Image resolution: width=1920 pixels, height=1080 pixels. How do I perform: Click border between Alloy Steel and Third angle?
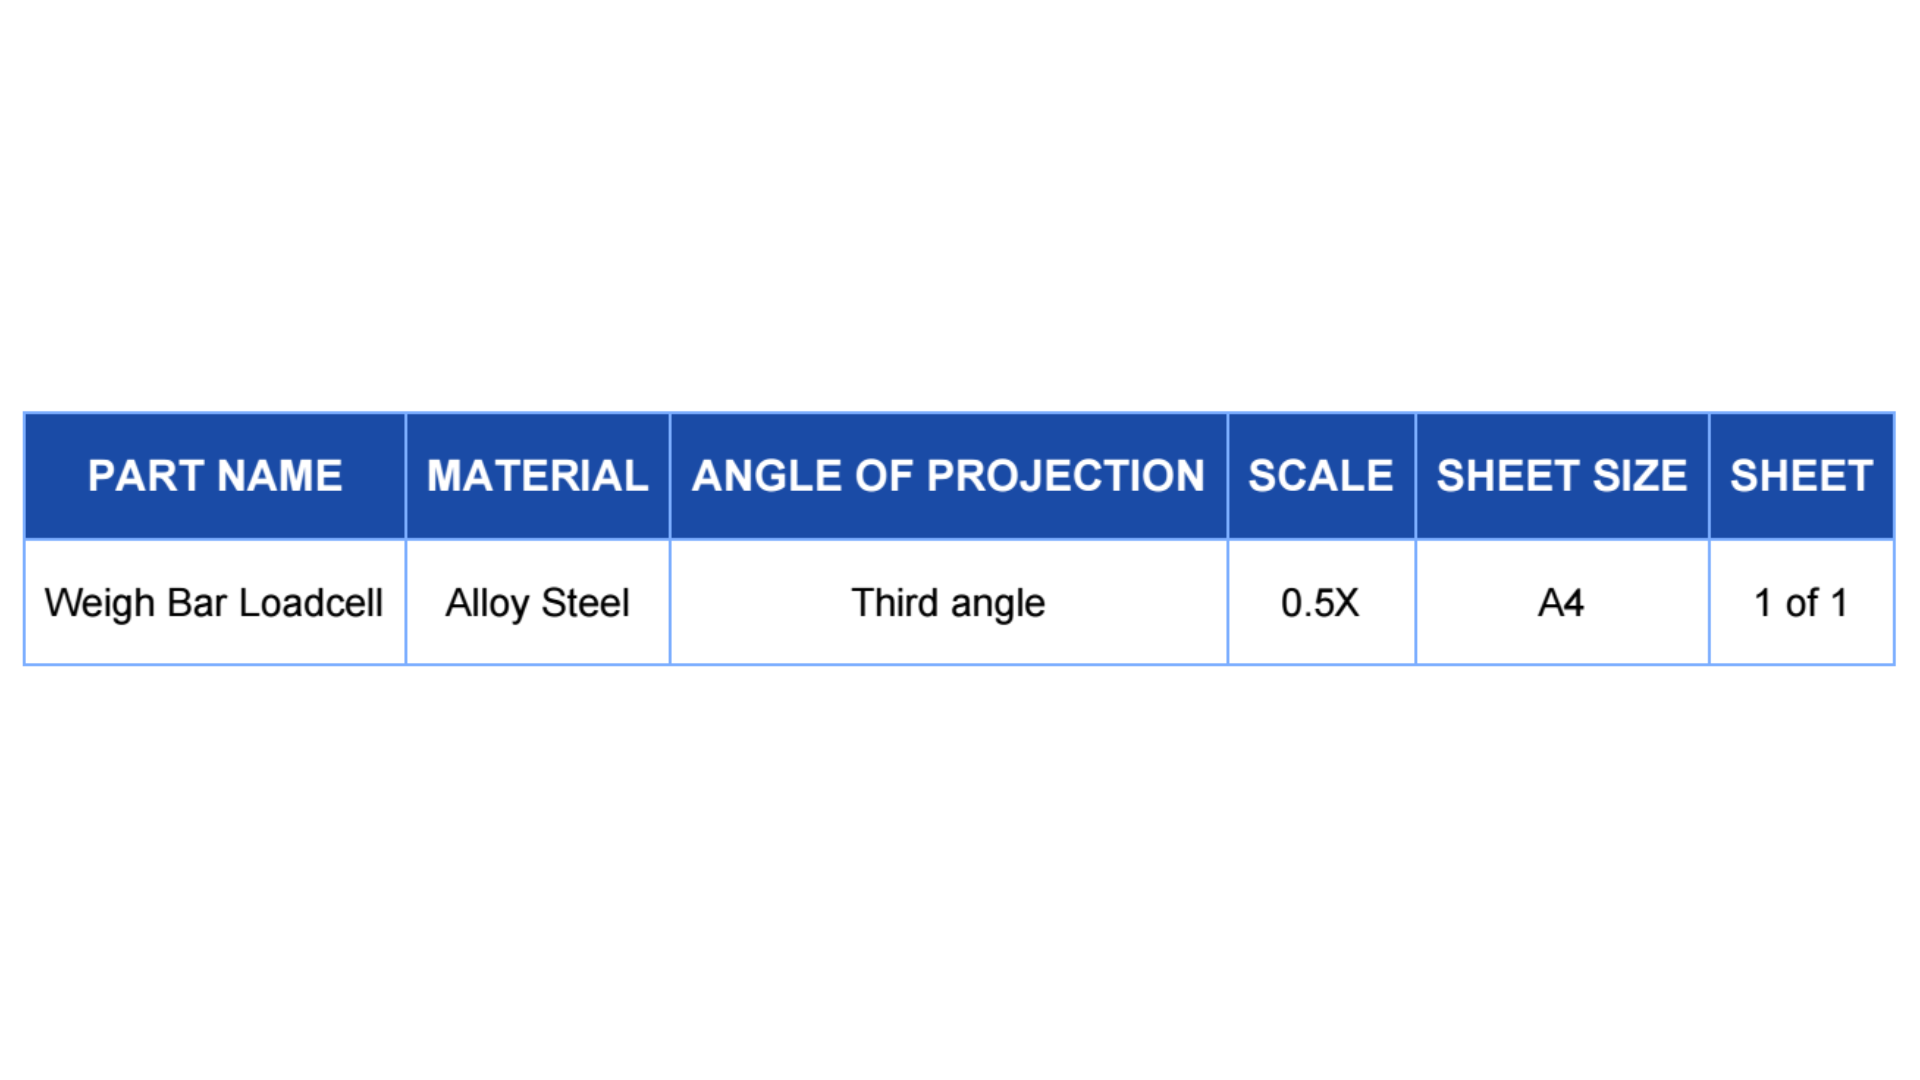(x=670, y=603)
